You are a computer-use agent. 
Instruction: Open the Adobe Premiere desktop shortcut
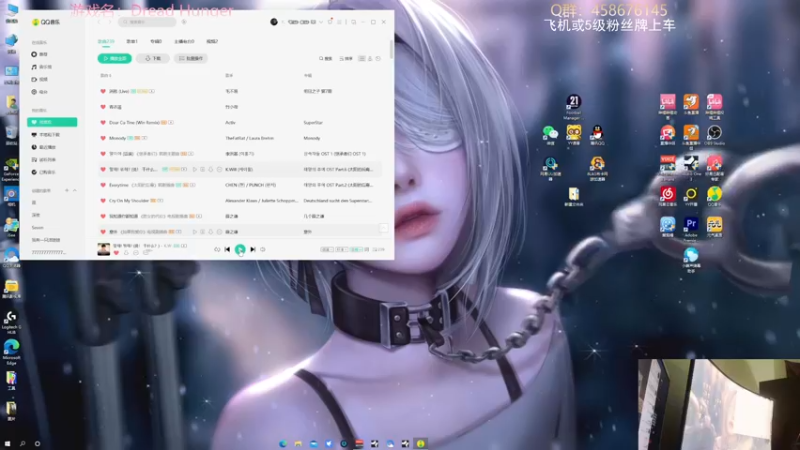pos(691,228)
